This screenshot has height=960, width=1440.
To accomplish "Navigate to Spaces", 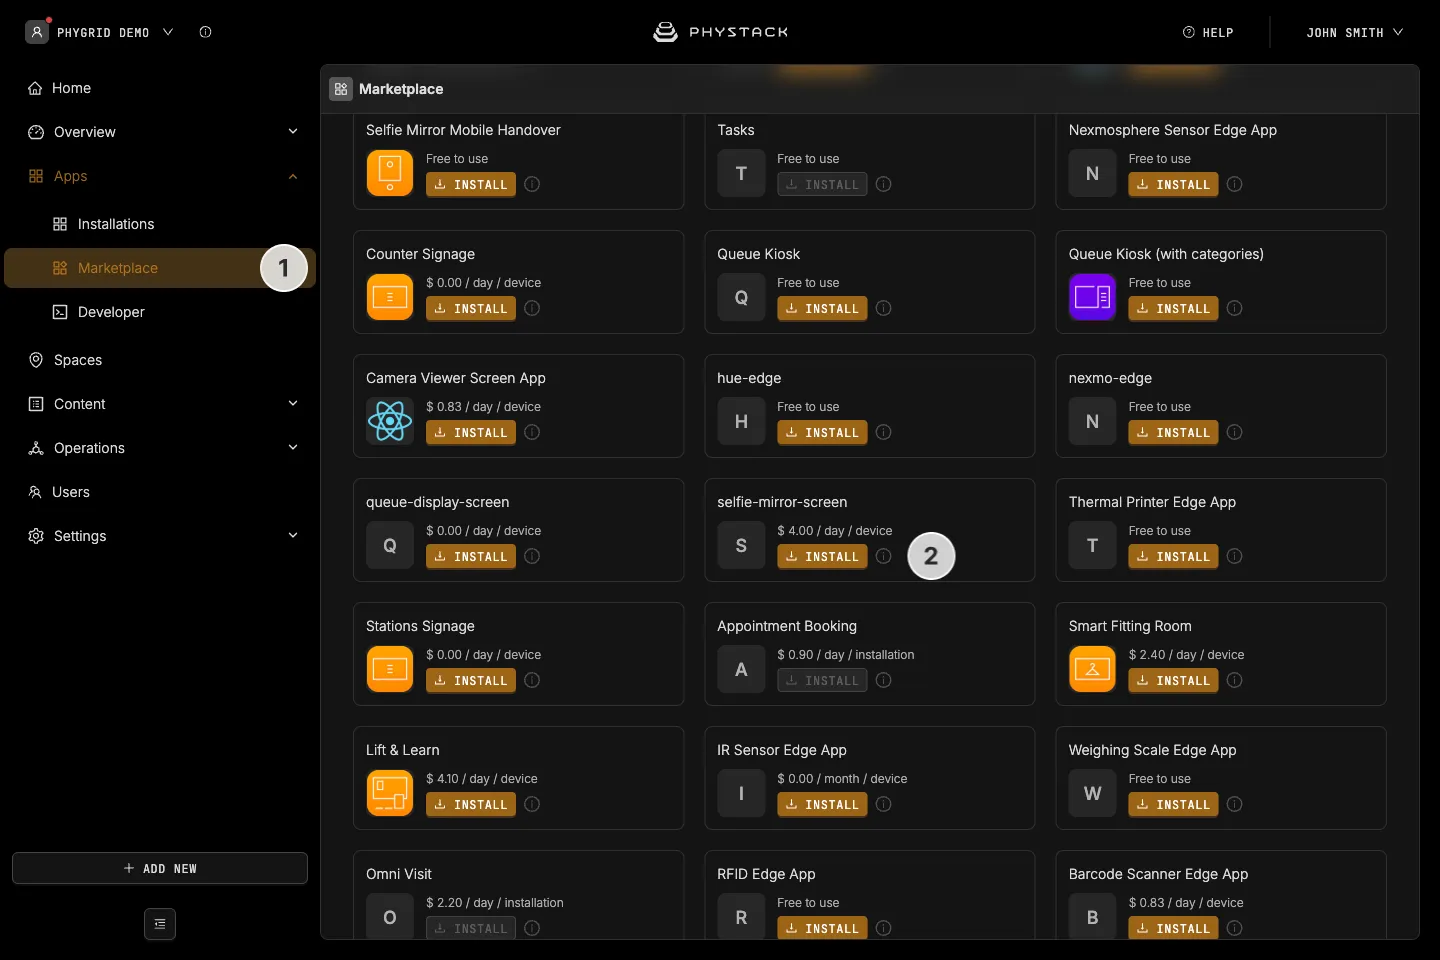I will (160, 360).
